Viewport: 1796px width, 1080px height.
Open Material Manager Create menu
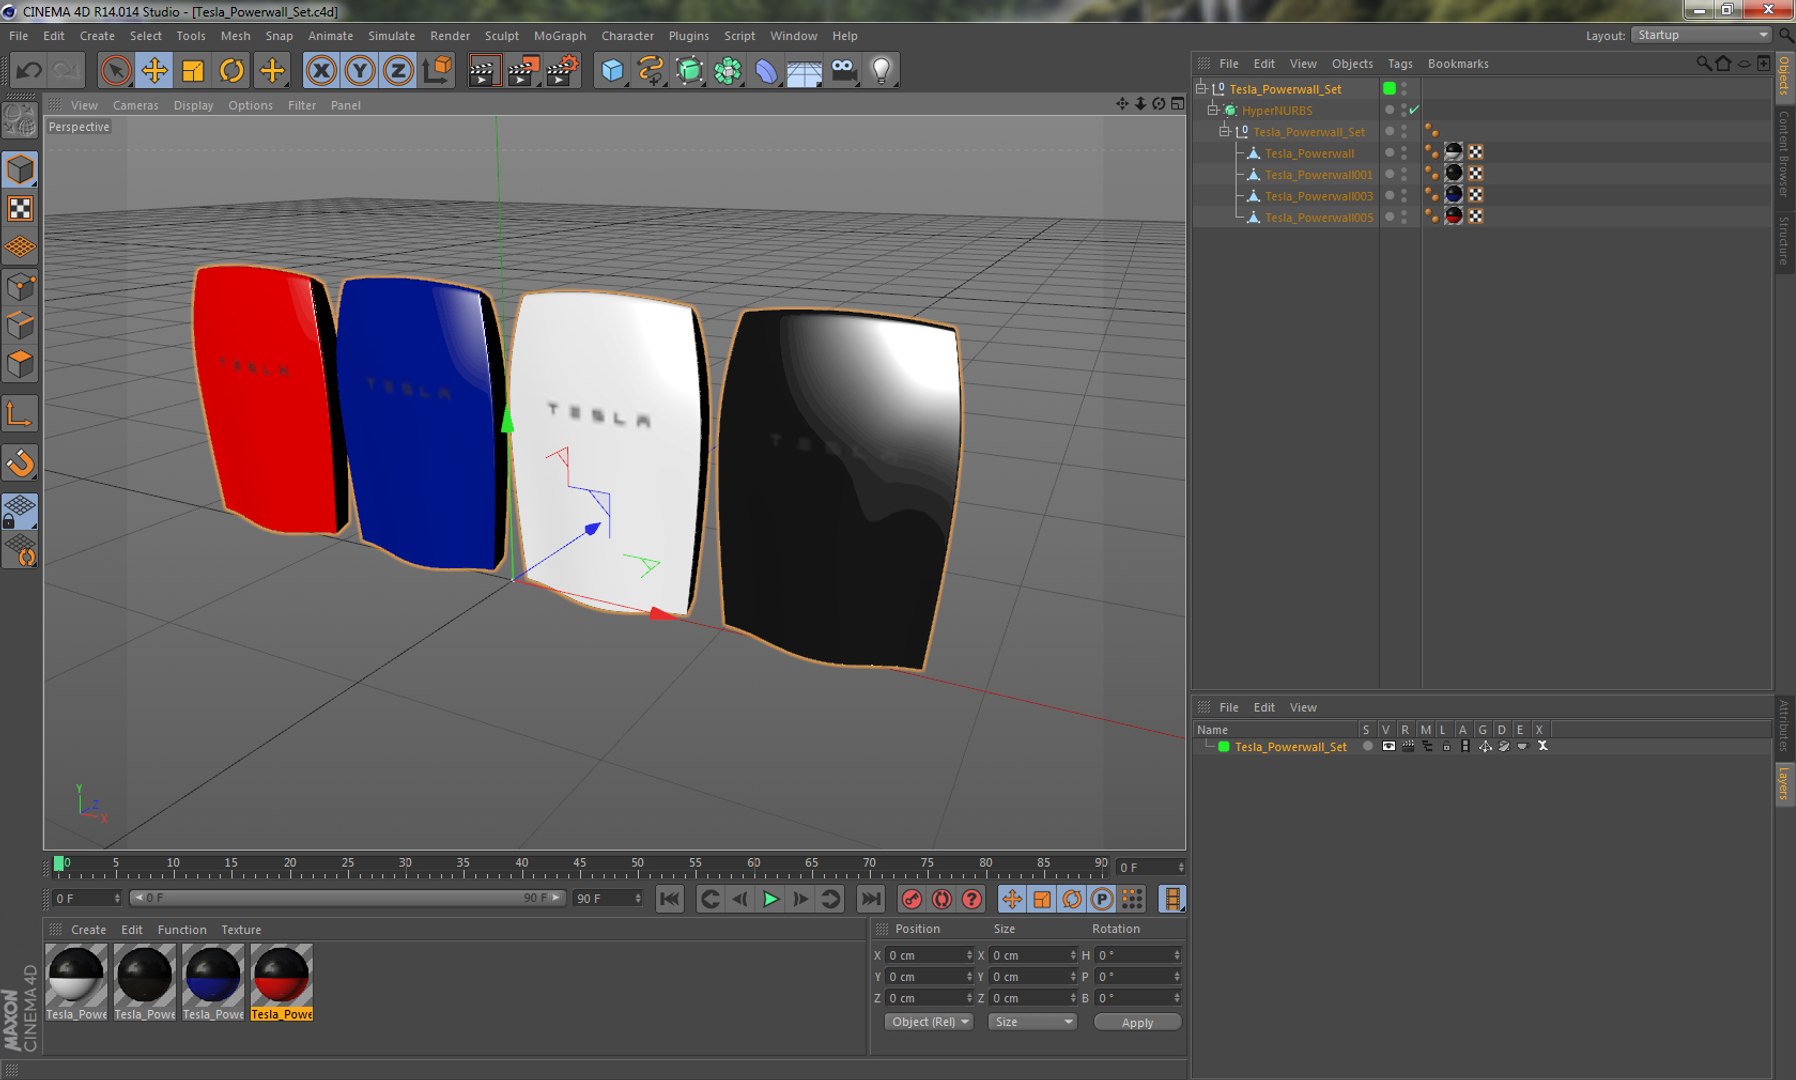pyautogui.click(x=88, y=929)
